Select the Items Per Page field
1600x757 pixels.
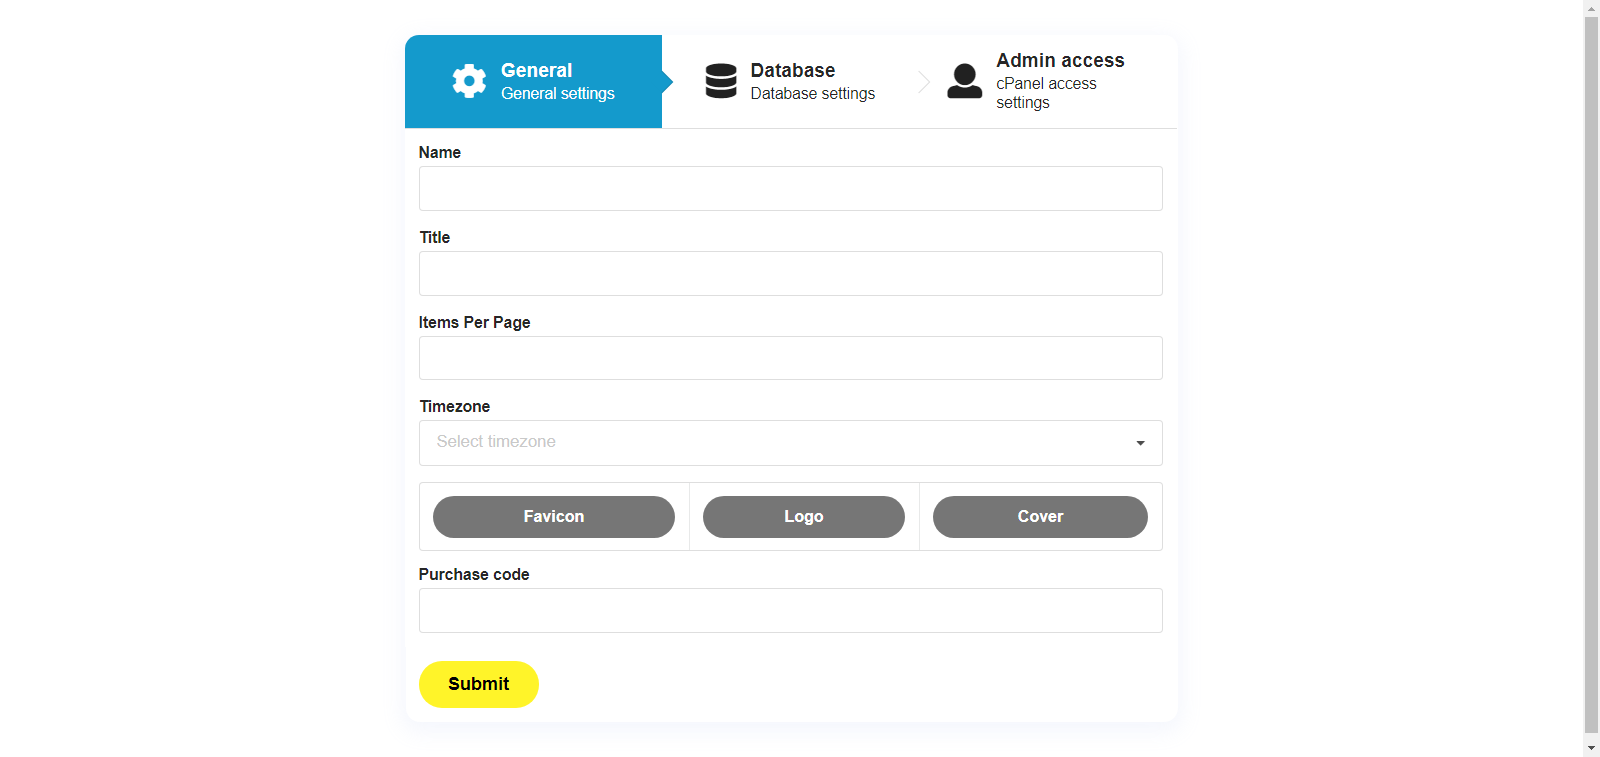[790, 358]
